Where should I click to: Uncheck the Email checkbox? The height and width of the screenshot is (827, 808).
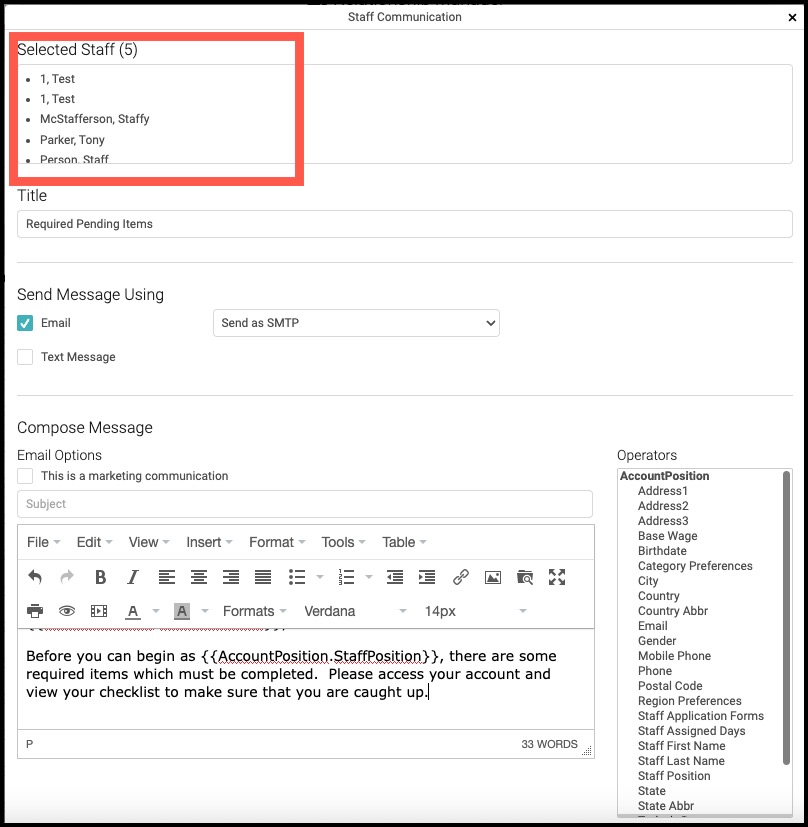pos(25,323)
